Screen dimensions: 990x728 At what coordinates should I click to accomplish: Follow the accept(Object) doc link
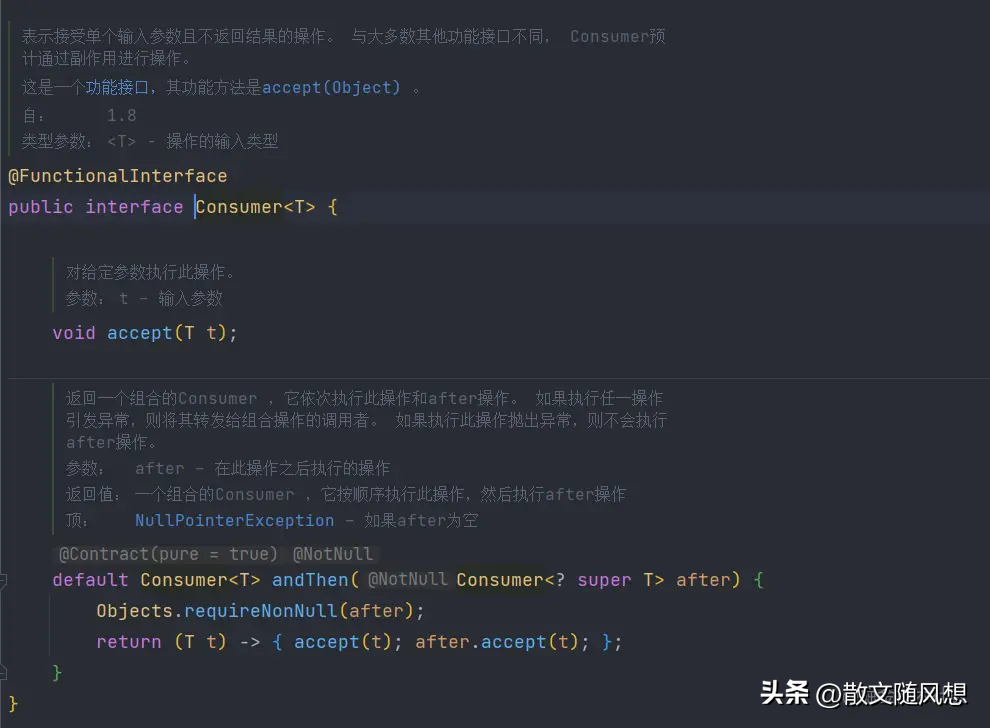point(331,88)
